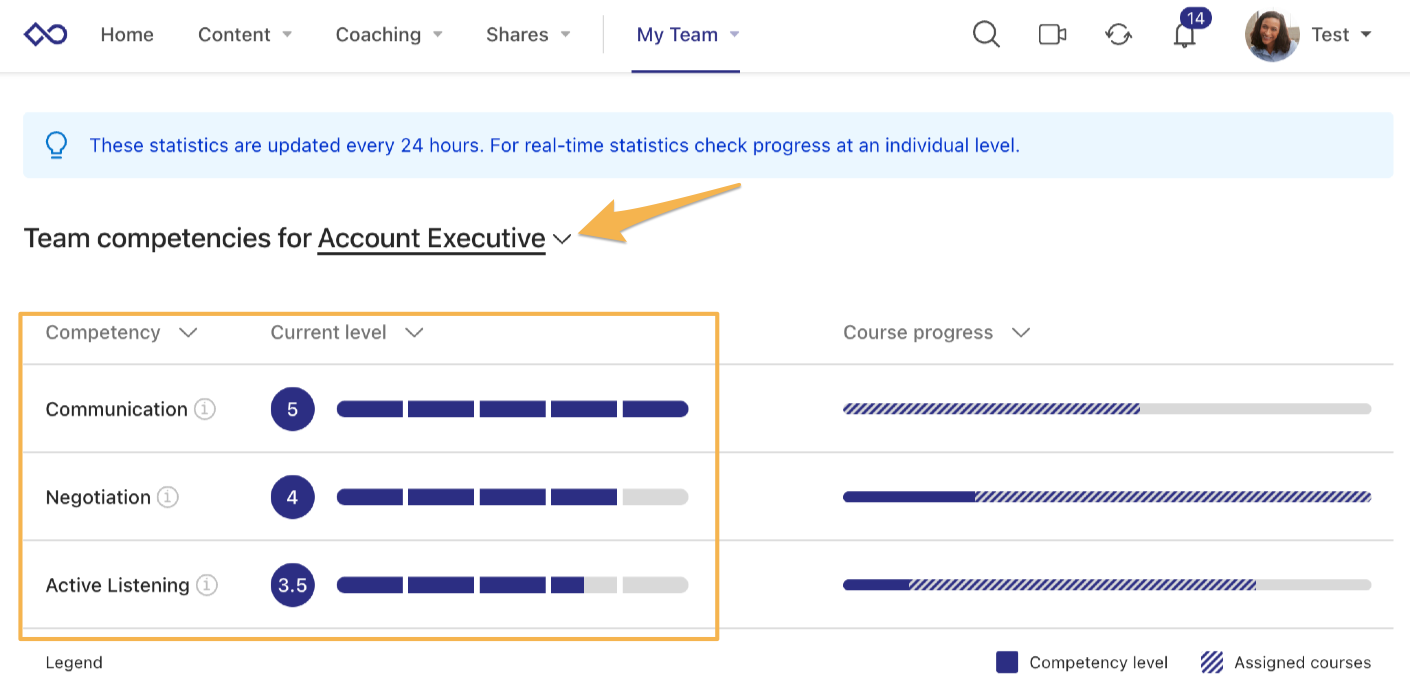Click the sync/refresh icon
This screenshot has height=692, width=1410.
tap(1118, 34)
